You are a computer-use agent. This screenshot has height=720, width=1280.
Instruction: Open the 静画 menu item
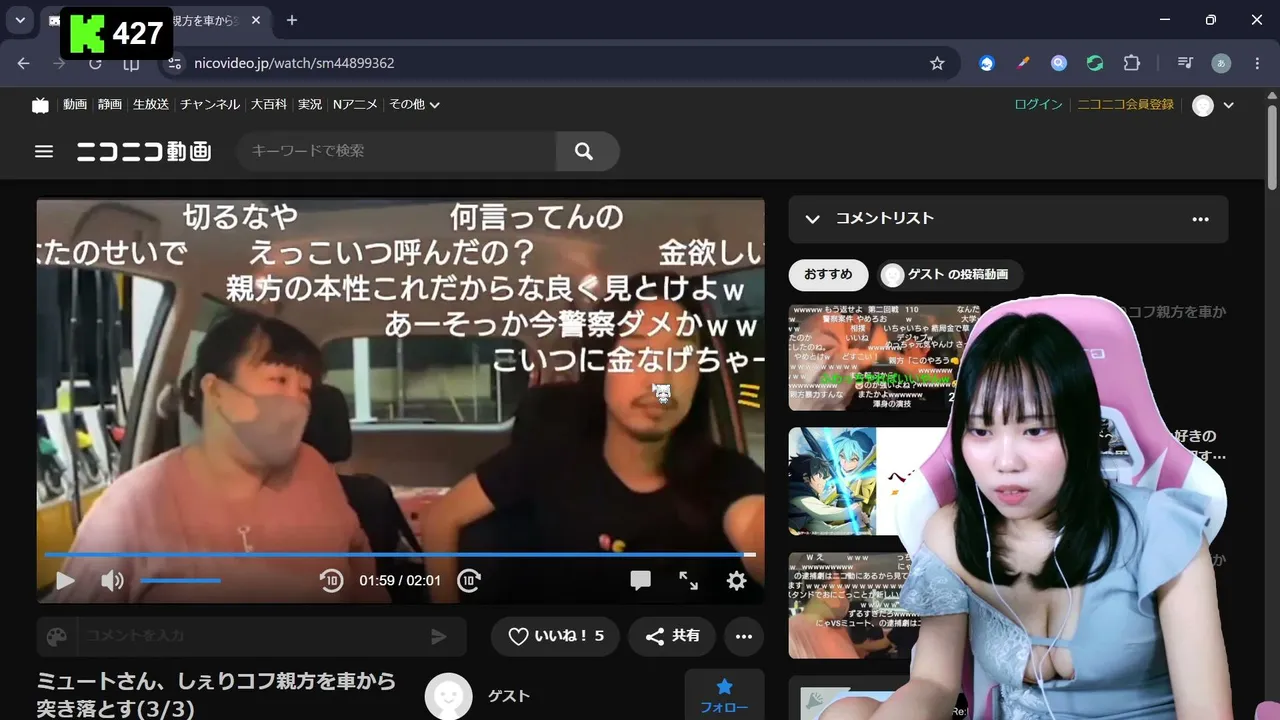coord(110,104)
